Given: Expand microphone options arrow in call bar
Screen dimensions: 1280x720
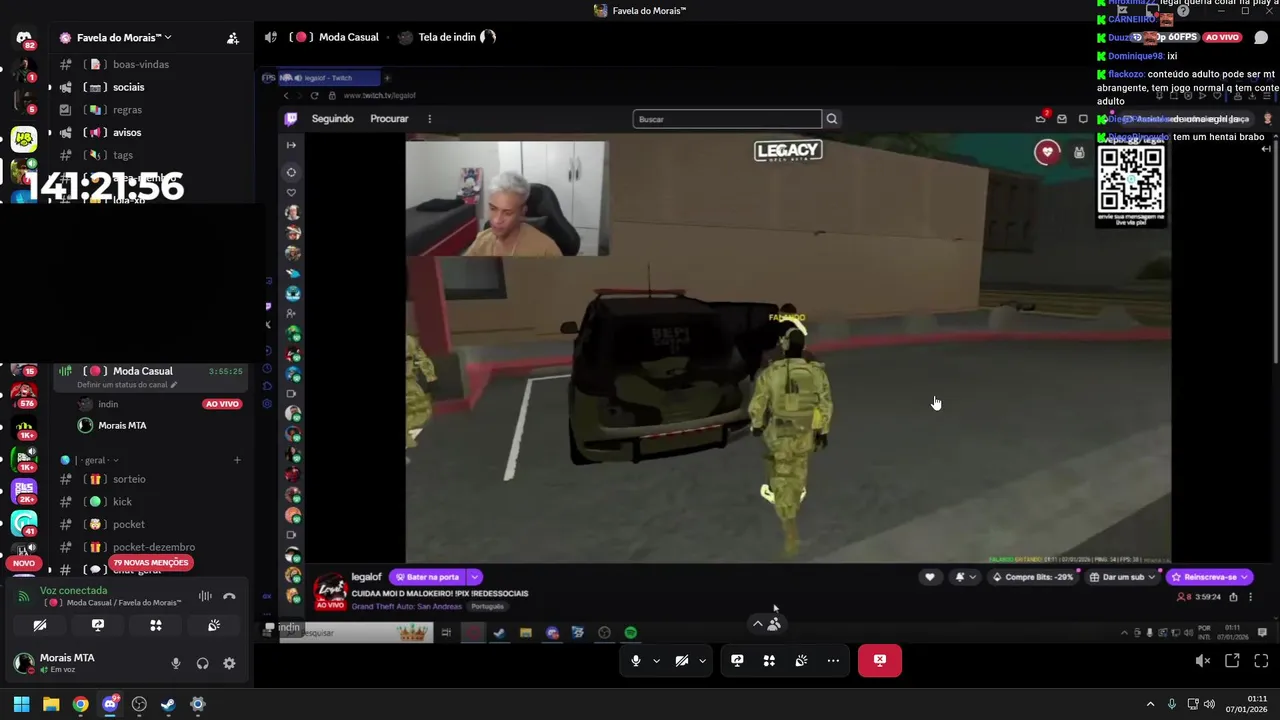Looking at the screenshot, I should point(656,660).
